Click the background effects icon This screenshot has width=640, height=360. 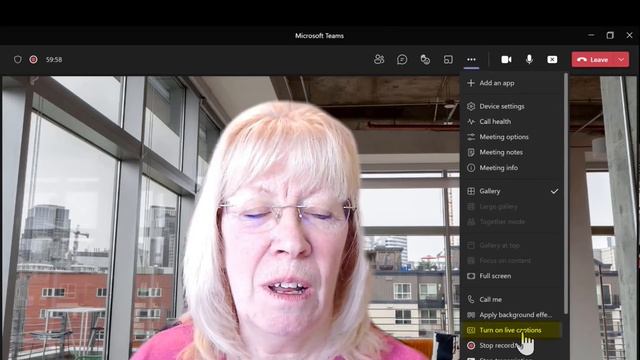coord(471,315)
